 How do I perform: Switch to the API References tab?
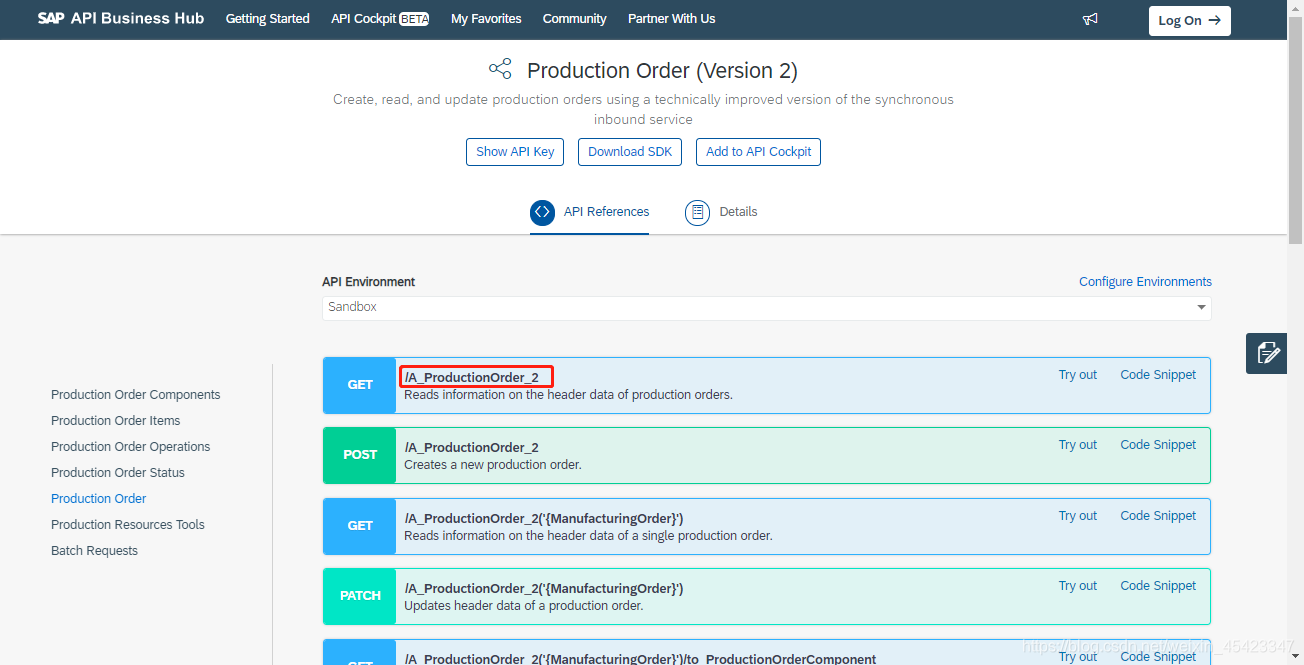[x=589, y=212]
